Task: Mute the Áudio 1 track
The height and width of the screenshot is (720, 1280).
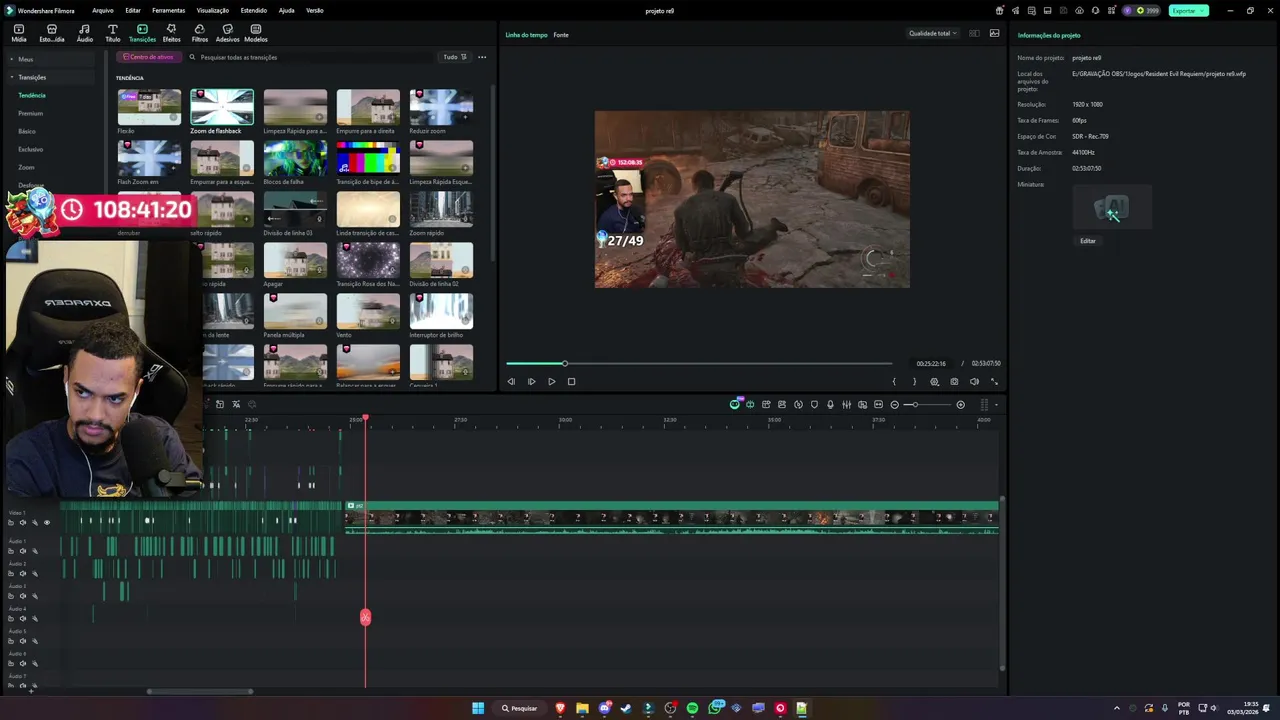Action: 23,551
